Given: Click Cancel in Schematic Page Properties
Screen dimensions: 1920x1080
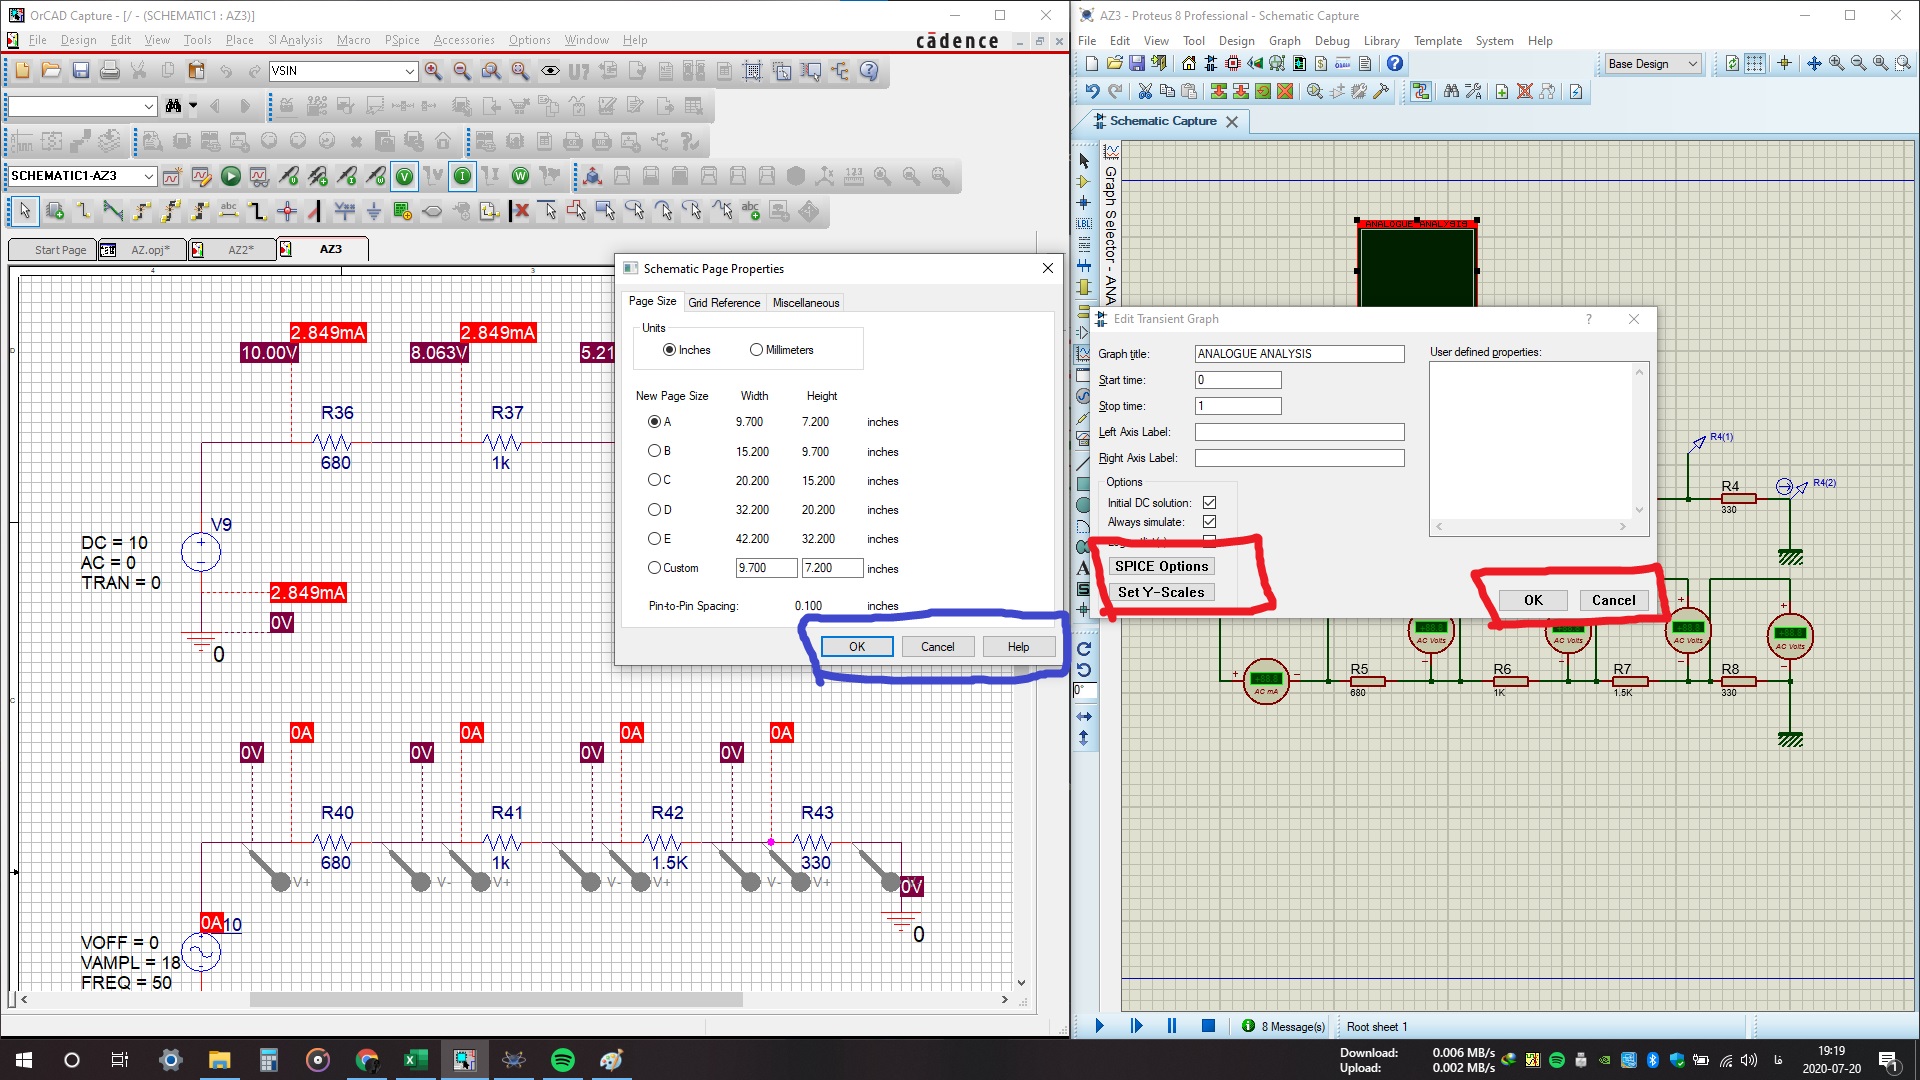Looking at the screenshot, I should (x=937, y=647).
